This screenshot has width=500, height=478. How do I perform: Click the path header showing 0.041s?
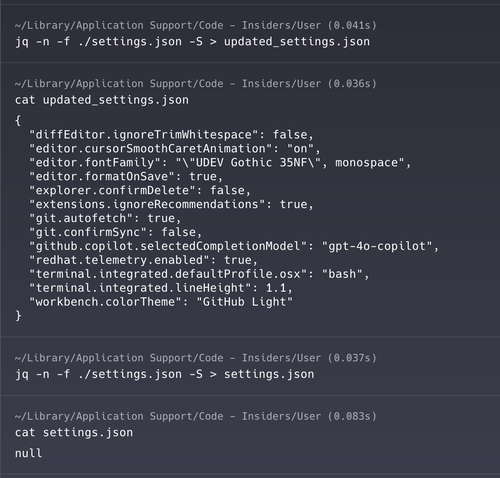(196, 25)
